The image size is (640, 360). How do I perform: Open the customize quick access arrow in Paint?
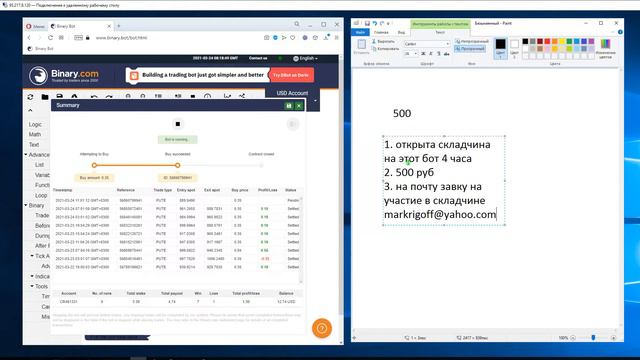coord(388,23)
